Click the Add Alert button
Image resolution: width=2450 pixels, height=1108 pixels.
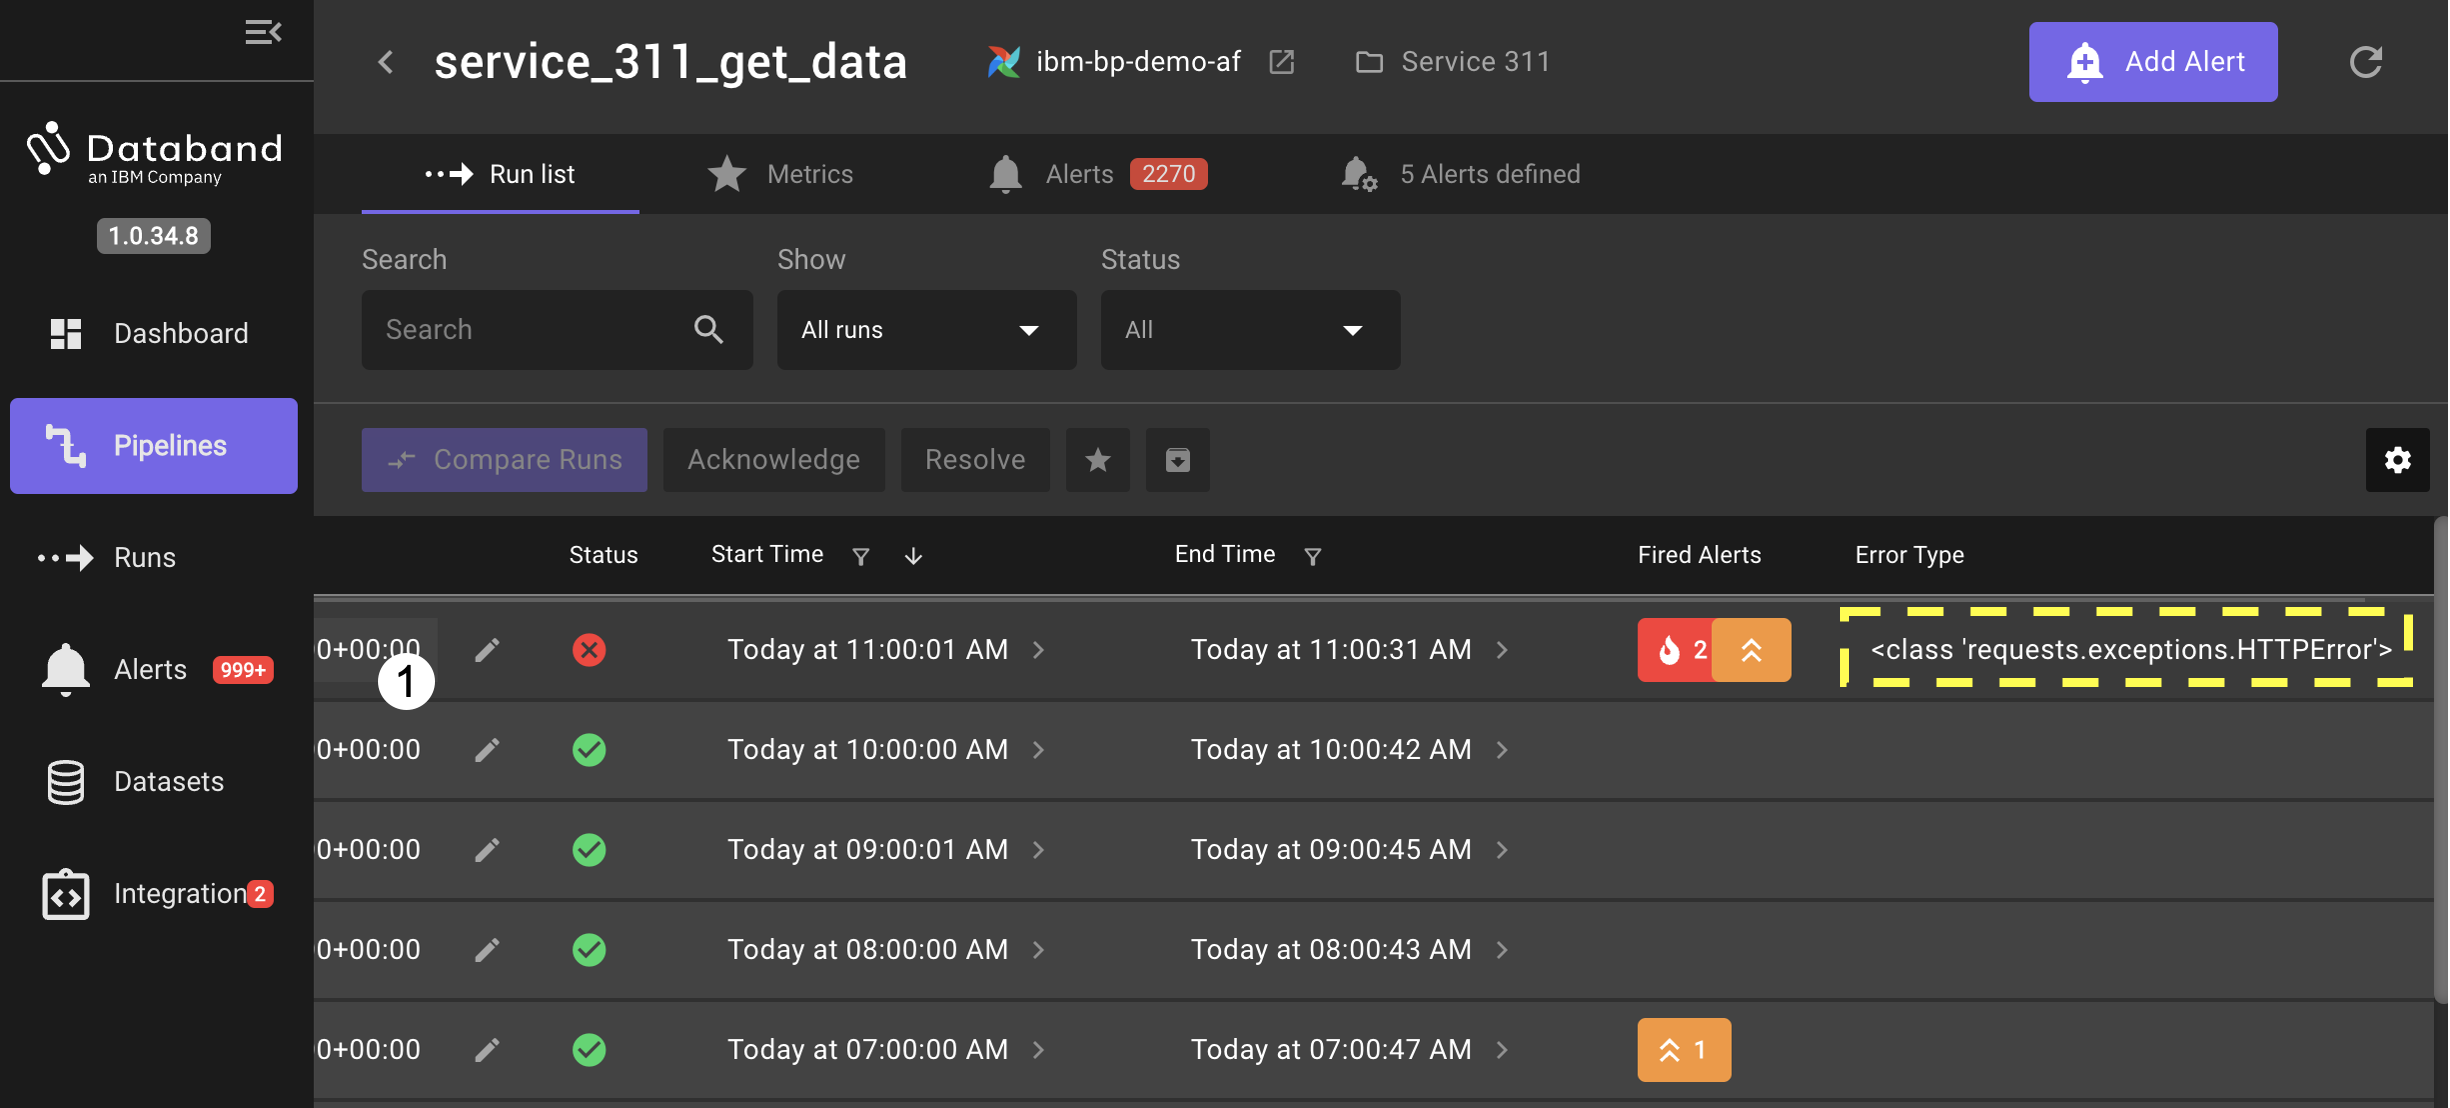click(x=2152, y=62)
